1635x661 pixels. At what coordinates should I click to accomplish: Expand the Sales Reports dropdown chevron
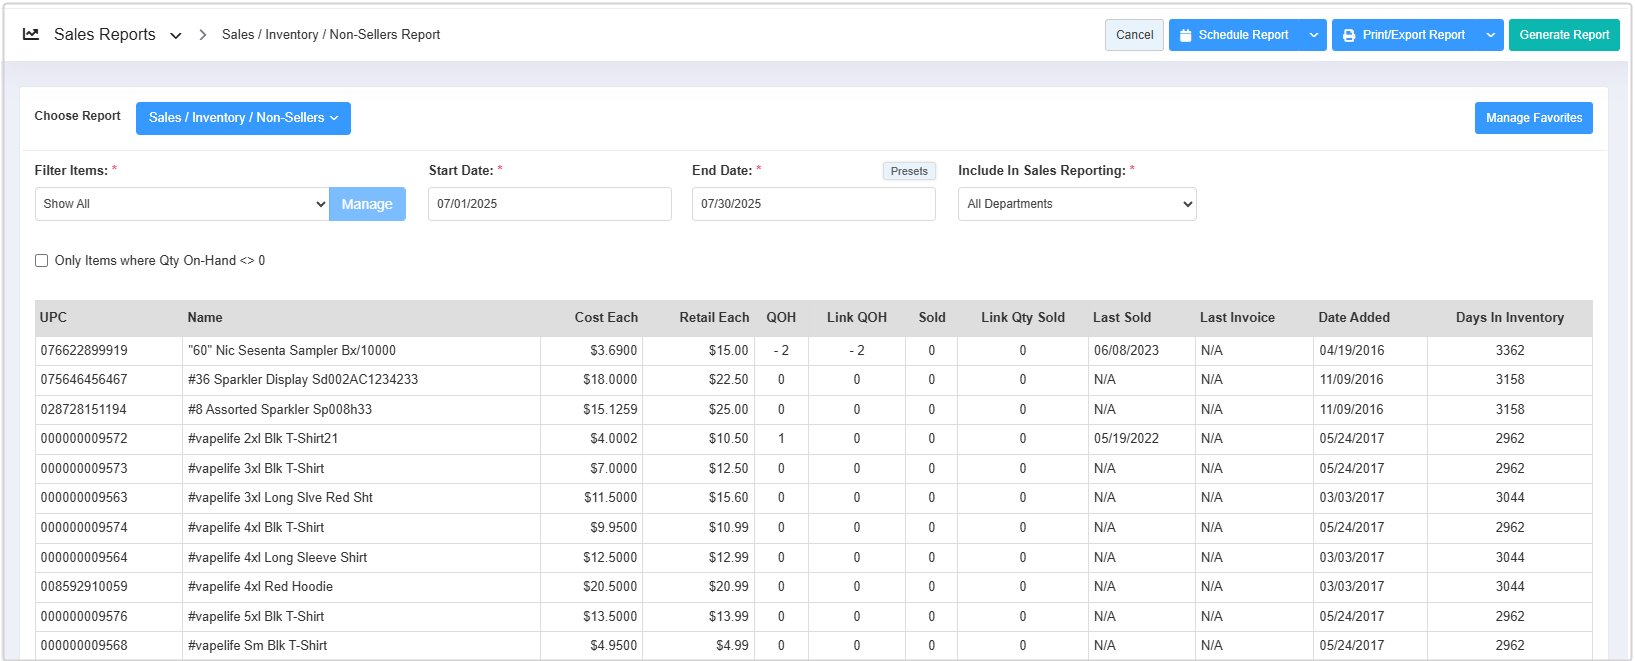pyautogui.click(x=176, y=36)
